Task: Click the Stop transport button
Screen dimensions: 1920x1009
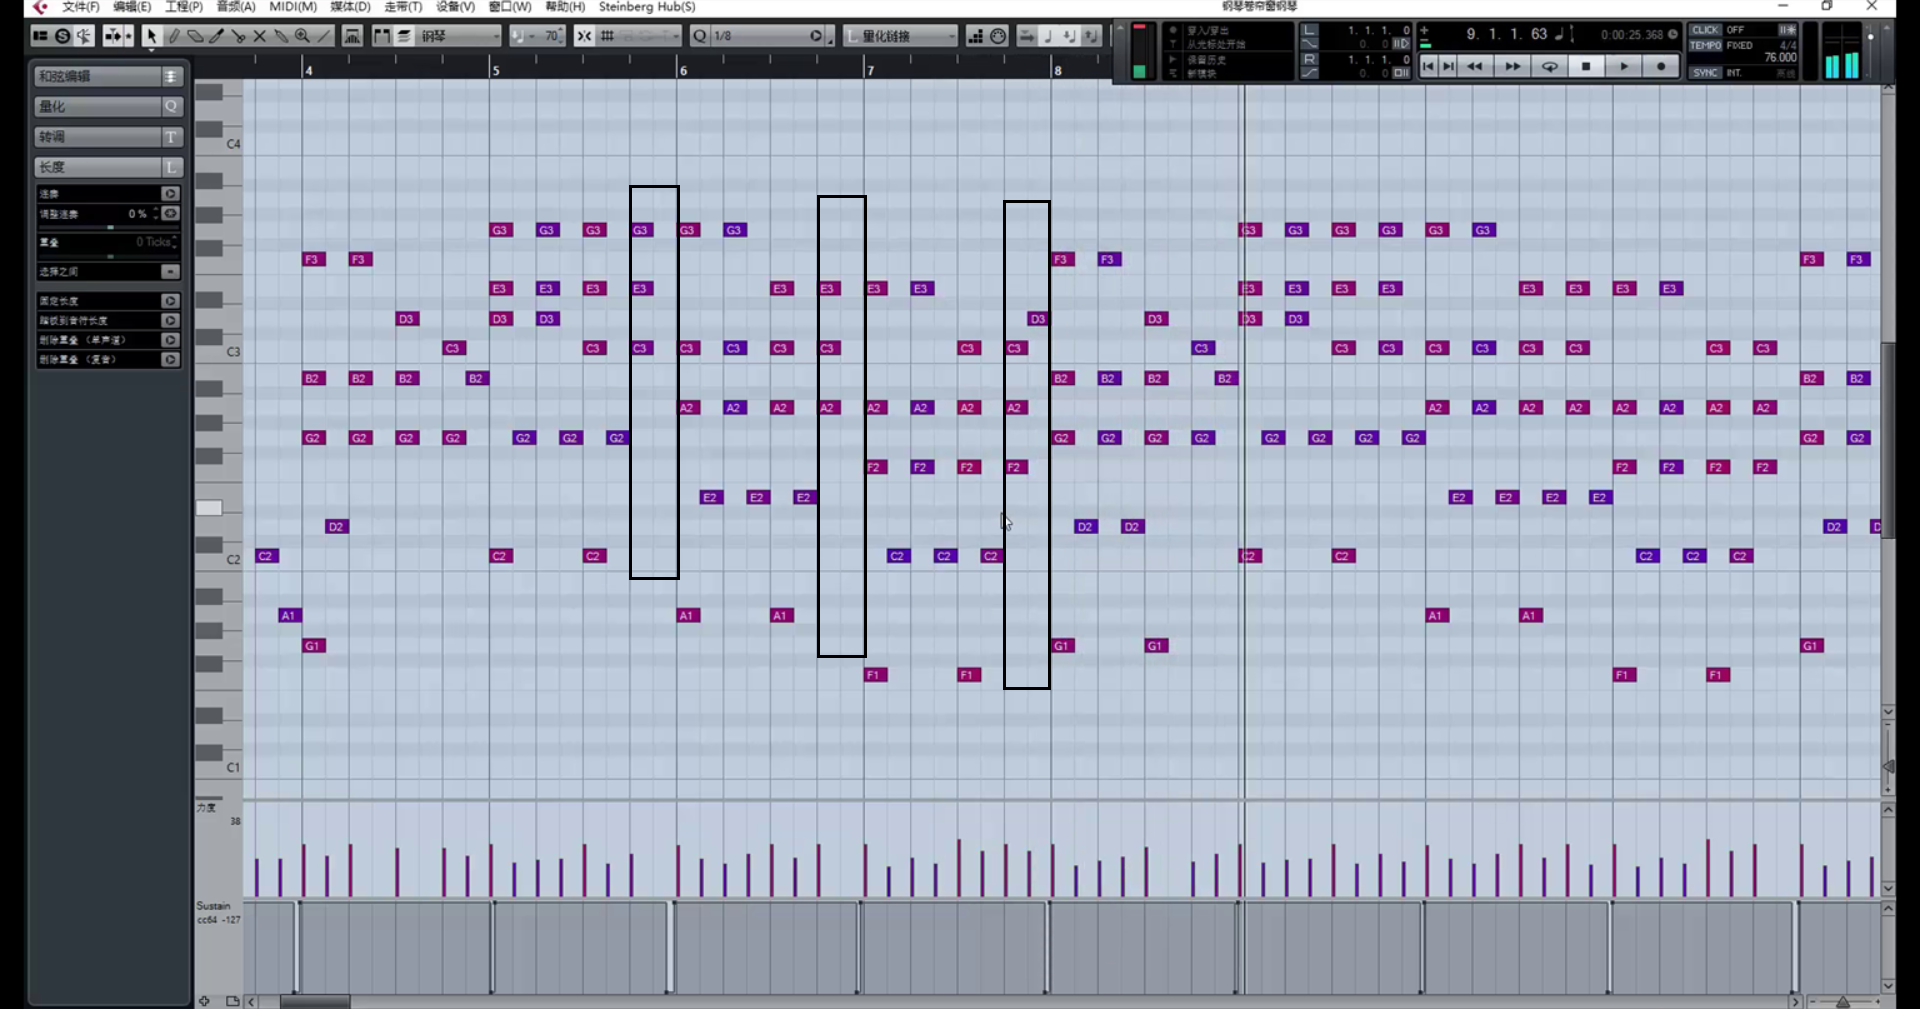Action: [1586, 67]
